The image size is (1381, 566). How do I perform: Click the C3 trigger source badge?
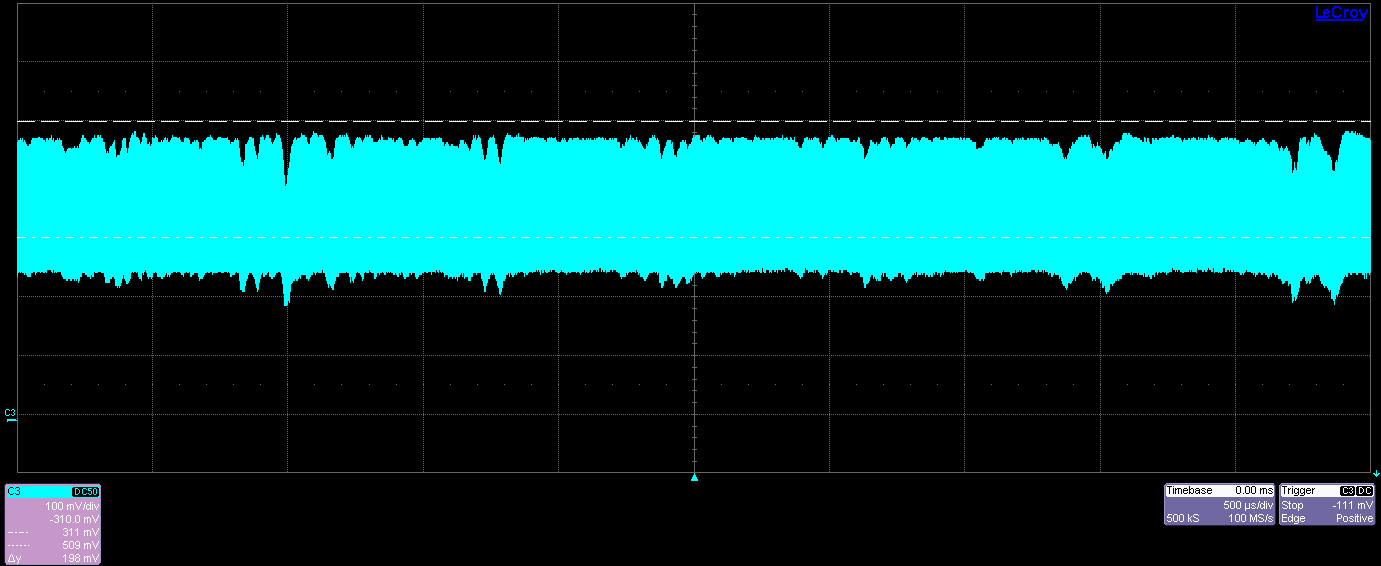coord(1347,491)
